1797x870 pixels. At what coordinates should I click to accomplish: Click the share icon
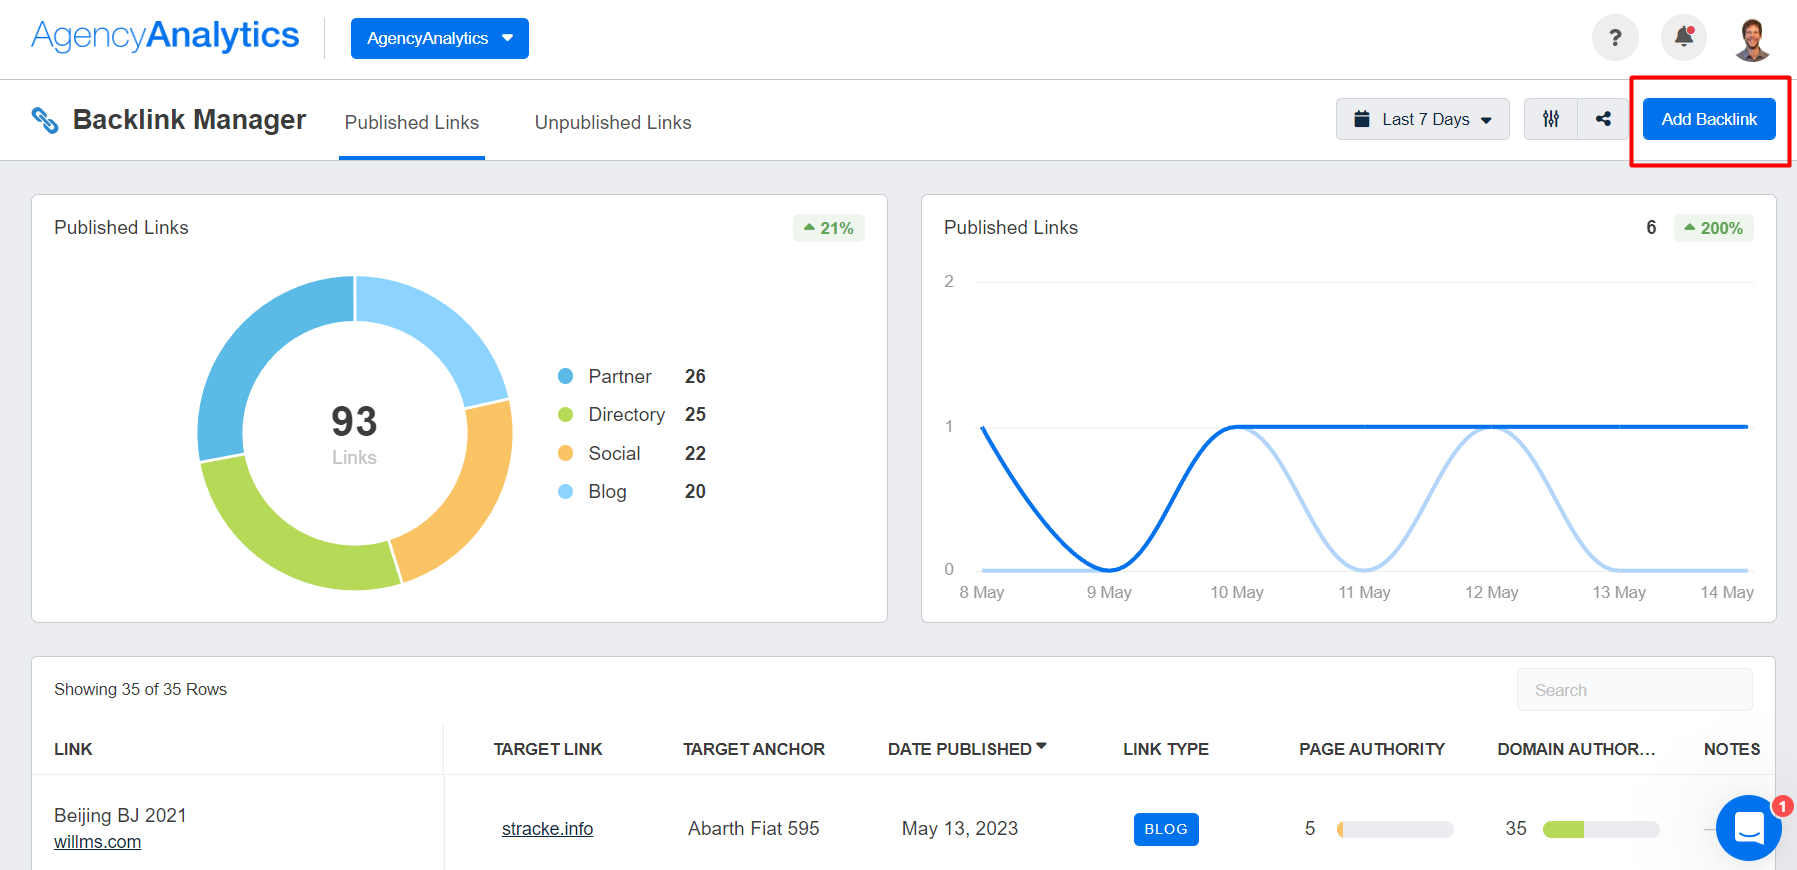tap(1603, 119)
